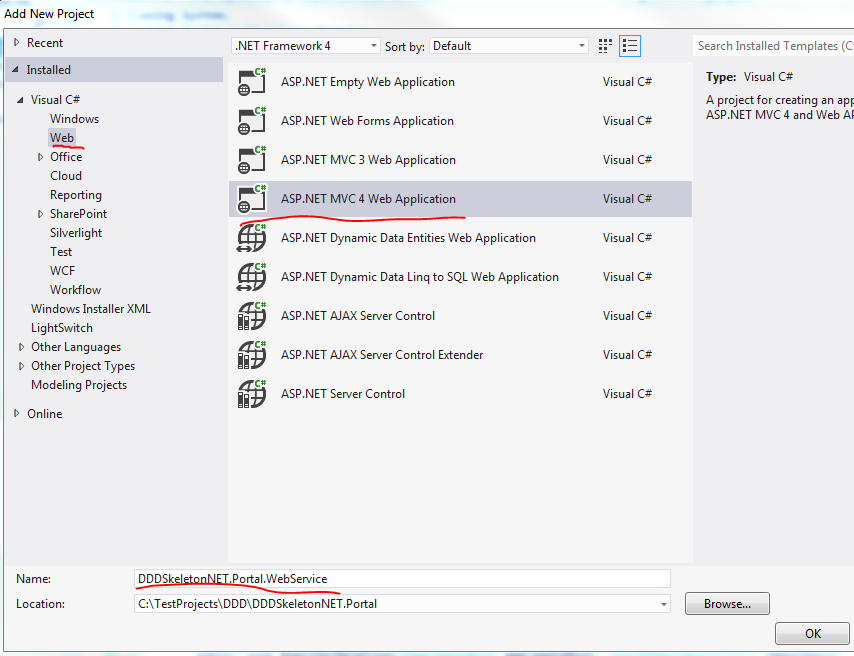Viewport: 854px width, 656px height.
Task: Choose the ASP.NET AJAX Server Control icon
Action: coord(252,316)
